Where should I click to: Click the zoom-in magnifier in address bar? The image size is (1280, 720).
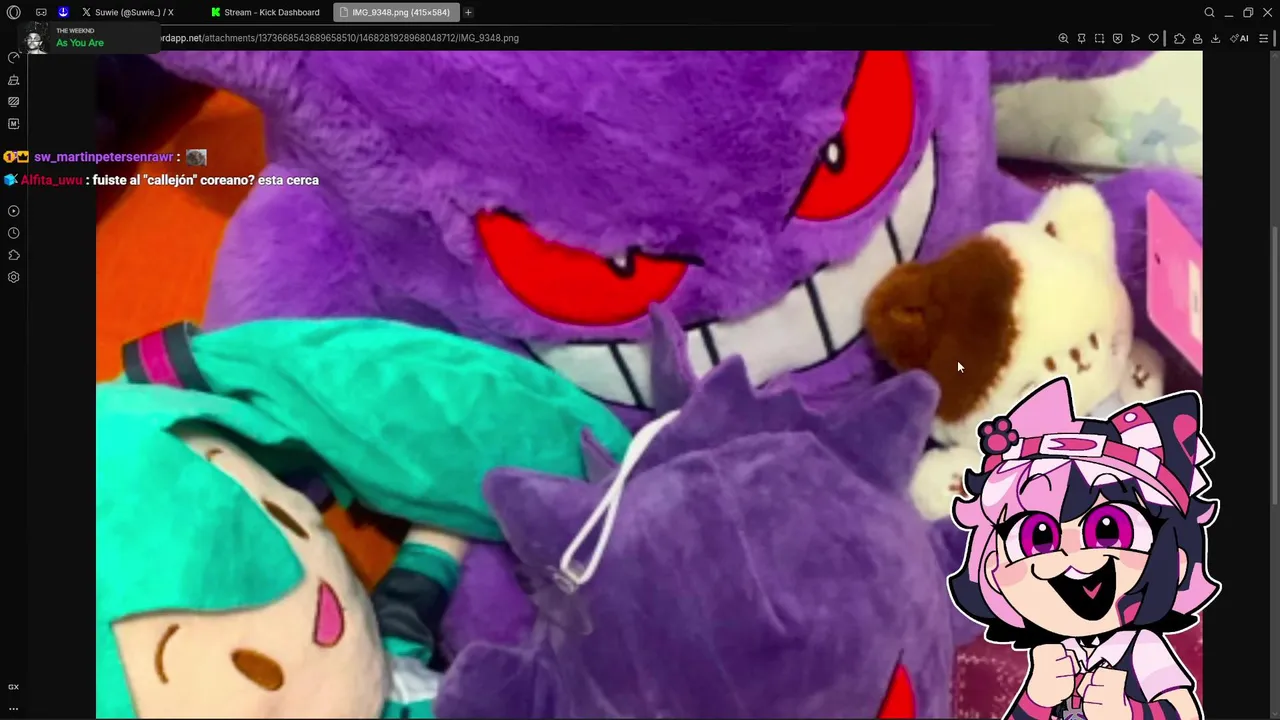coord(1063,38)
